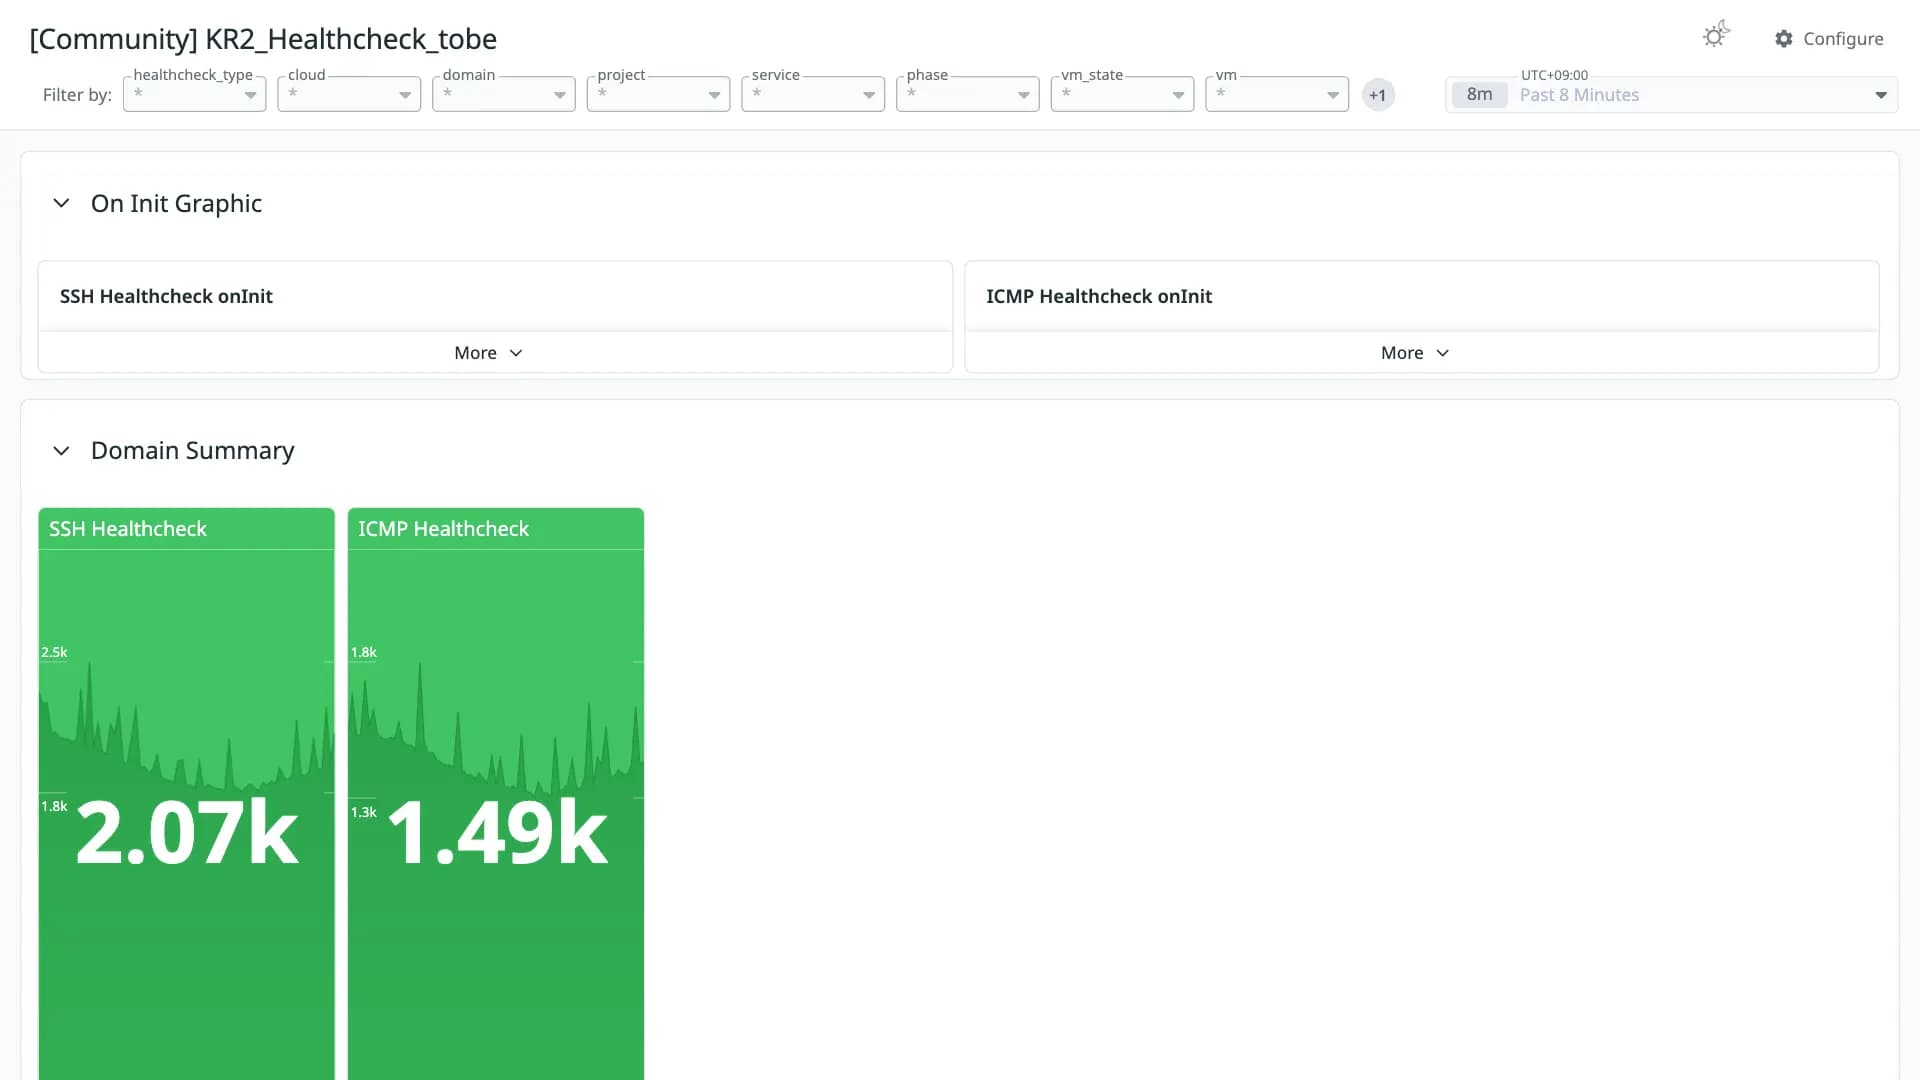The height and width of the screenshot is (1080, 1920).
Task: Click the 2.5k axis label on SSH graph
Action: coord(54,652)
